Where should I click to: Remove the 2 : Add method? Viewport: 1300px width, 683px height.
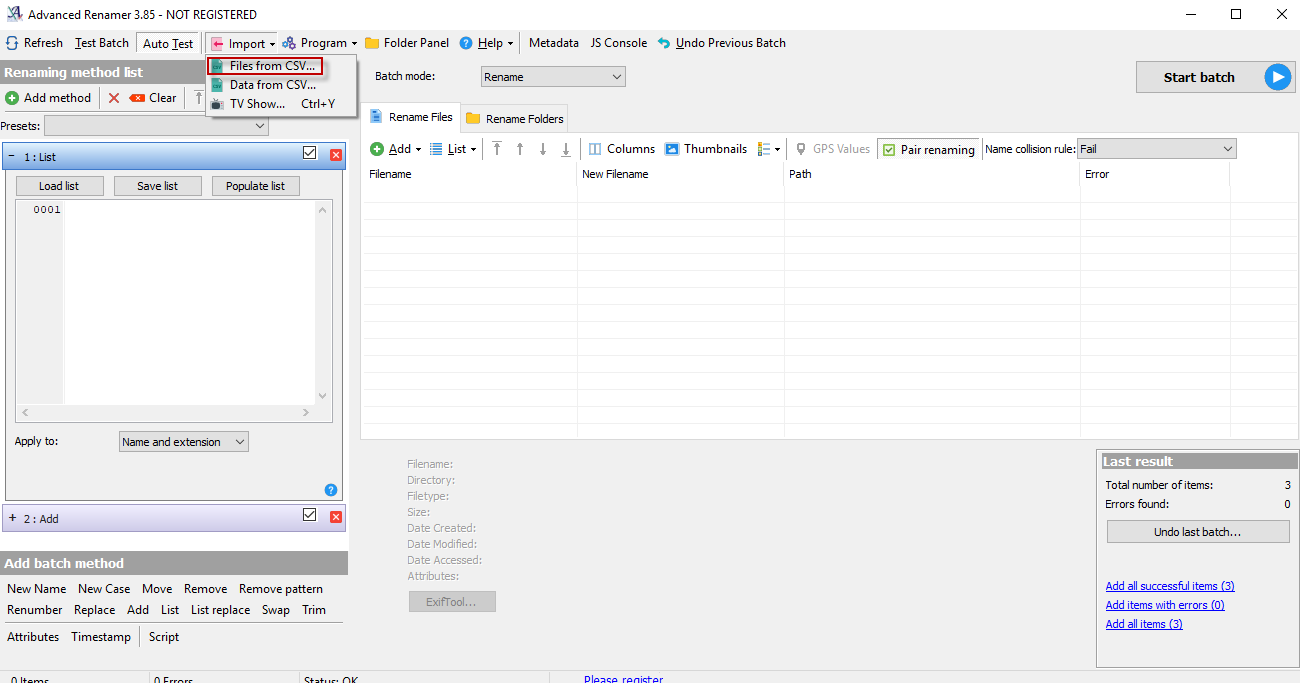336,517
